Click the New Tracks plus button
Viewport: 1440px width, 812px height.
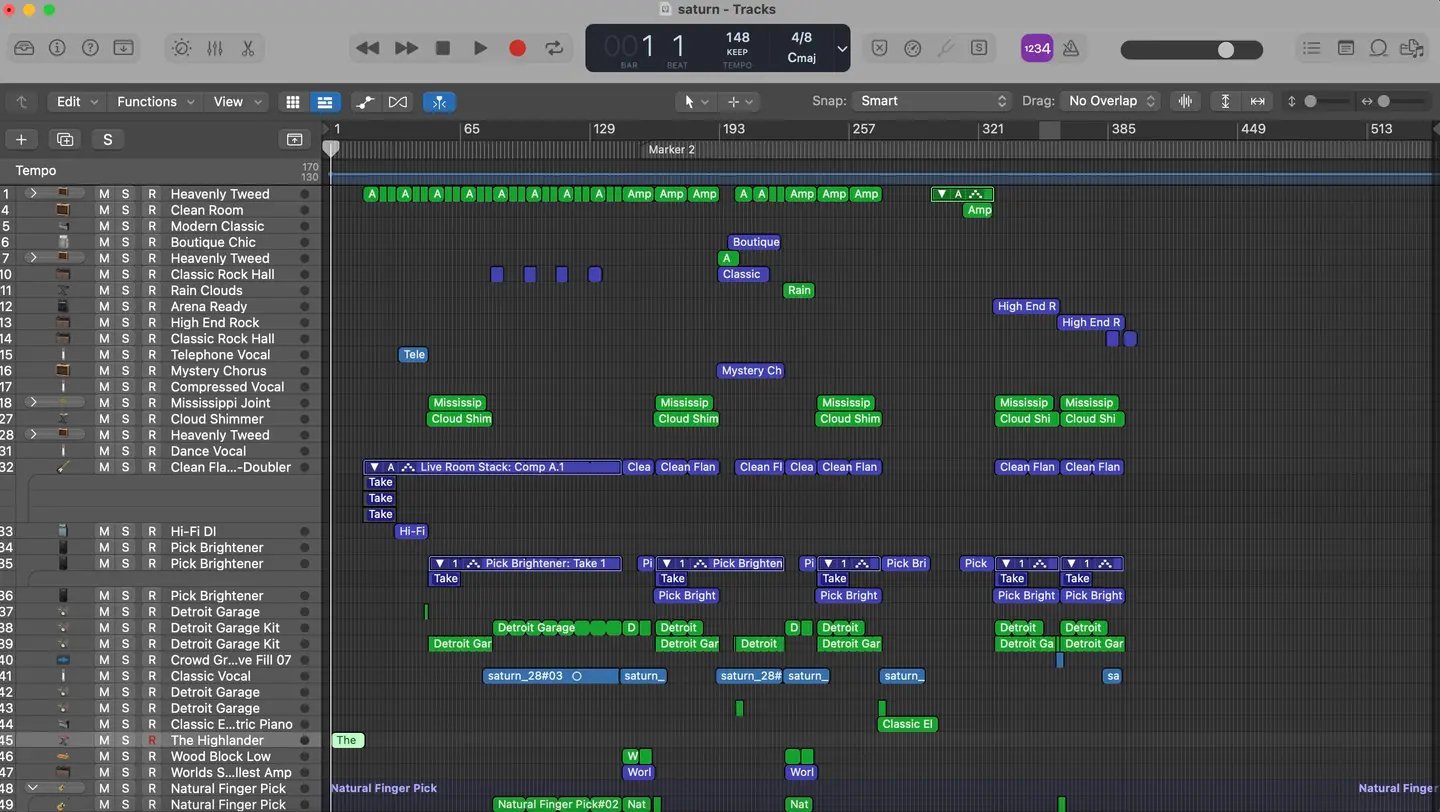[21, 139]
